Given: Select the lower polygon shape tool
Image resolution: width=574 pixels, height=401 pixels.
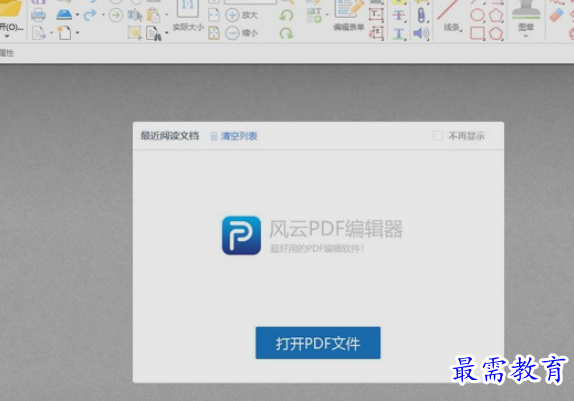Looking at the screenshot, I should coord(496,33).
